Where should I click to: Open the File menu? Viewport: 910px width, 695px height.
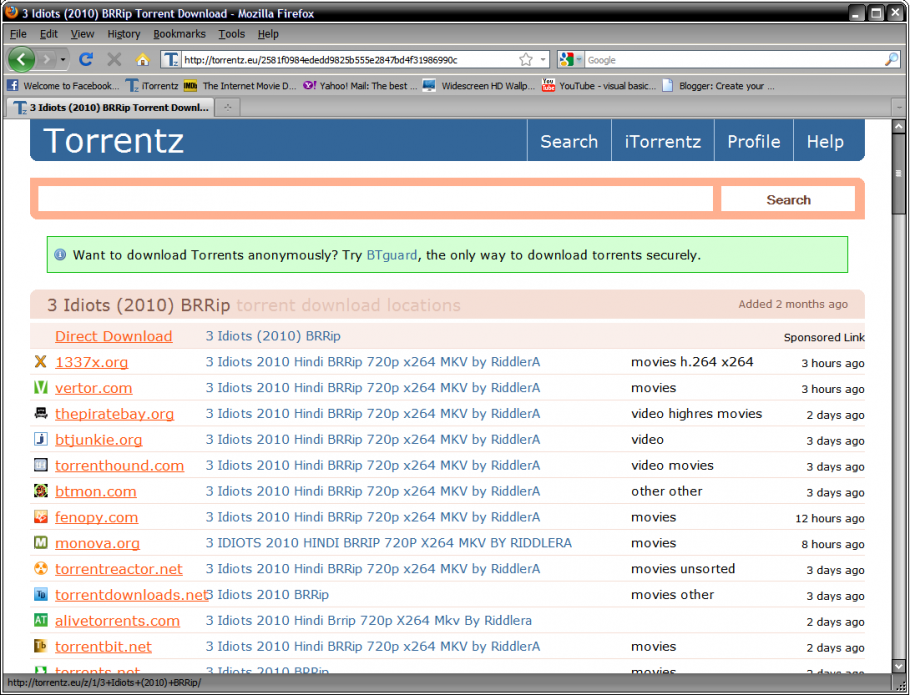click(x=18, y=34)
